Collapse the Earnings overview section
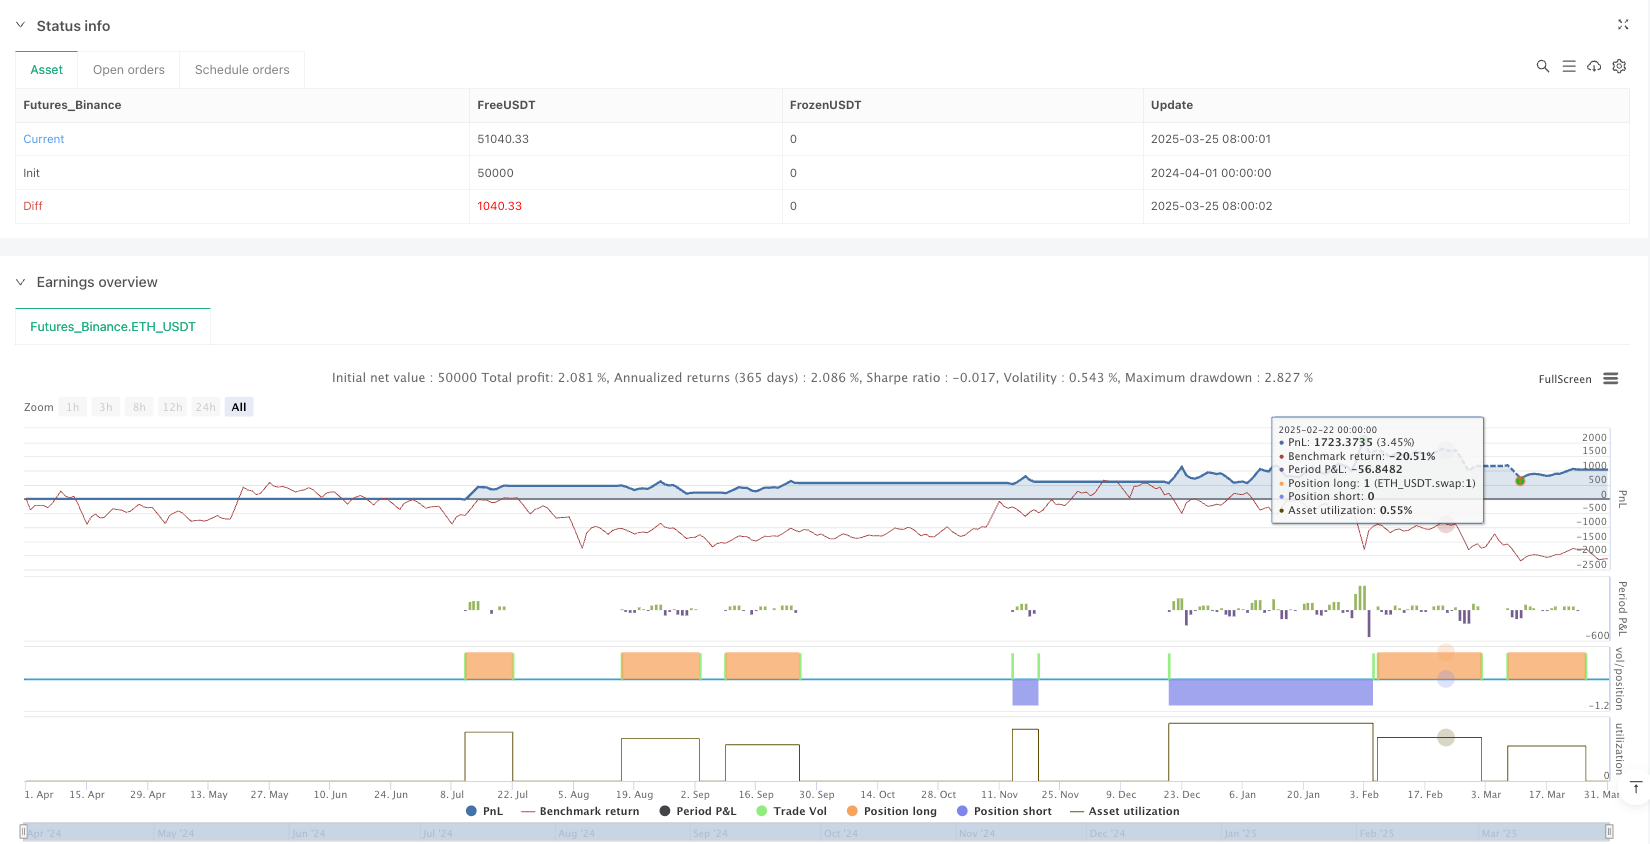This screenshot has height=844, width=1650. tap(20, 282)
